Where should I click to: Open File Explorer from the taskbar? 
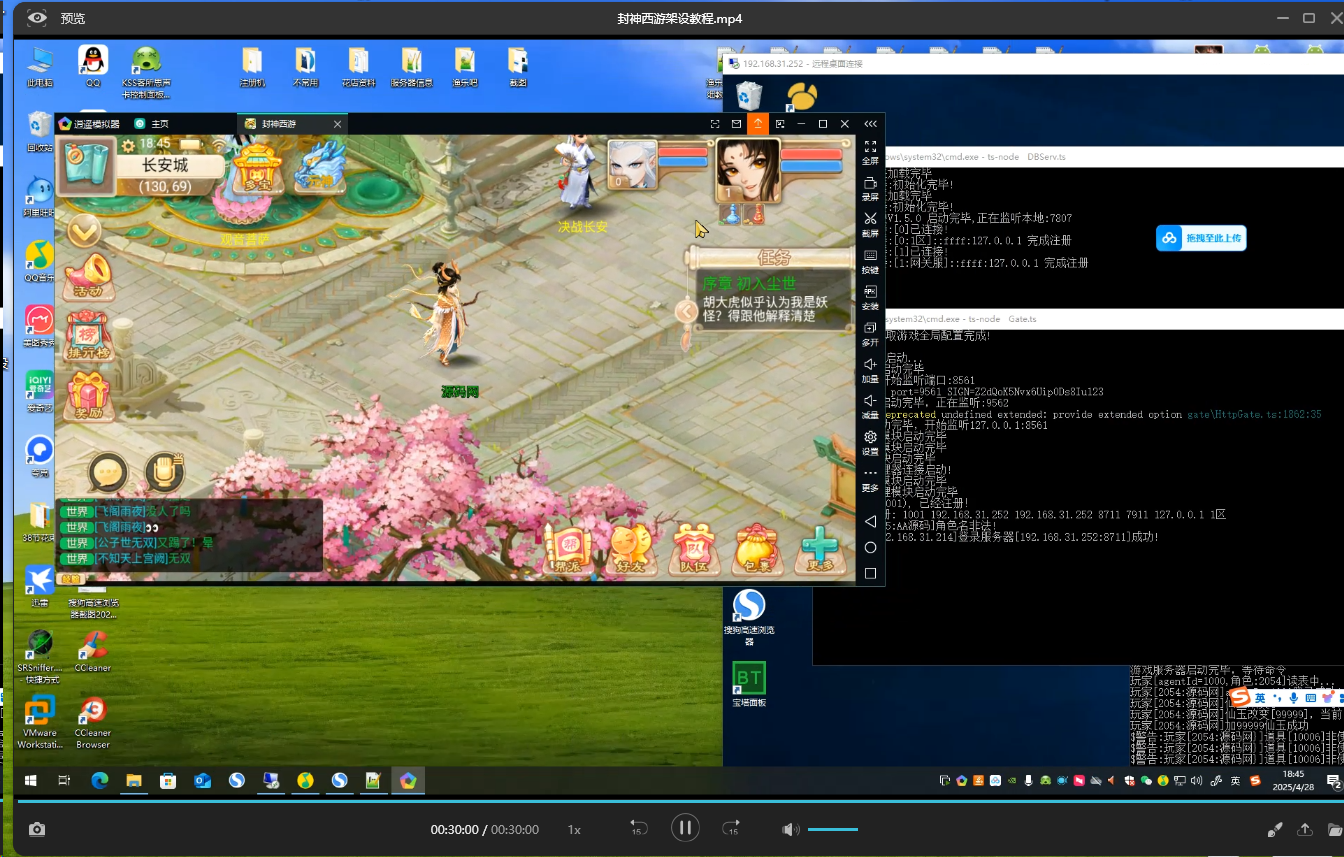133,781
